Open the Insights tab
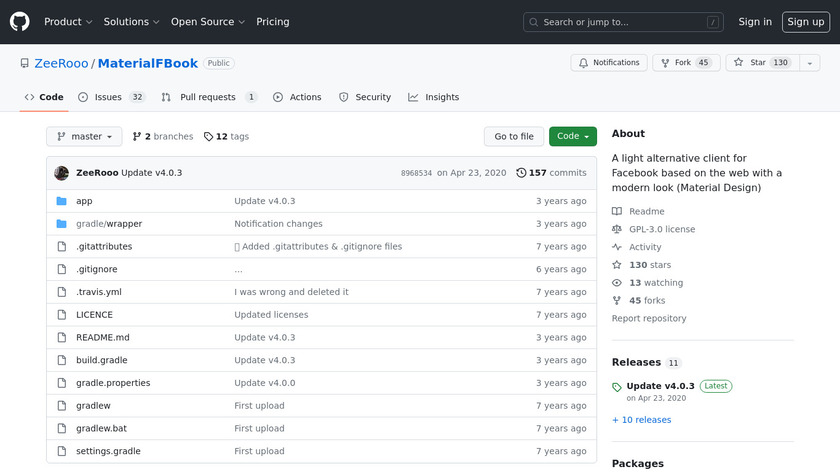The width and height of the screenshot is (840, 472). point(433,97)
